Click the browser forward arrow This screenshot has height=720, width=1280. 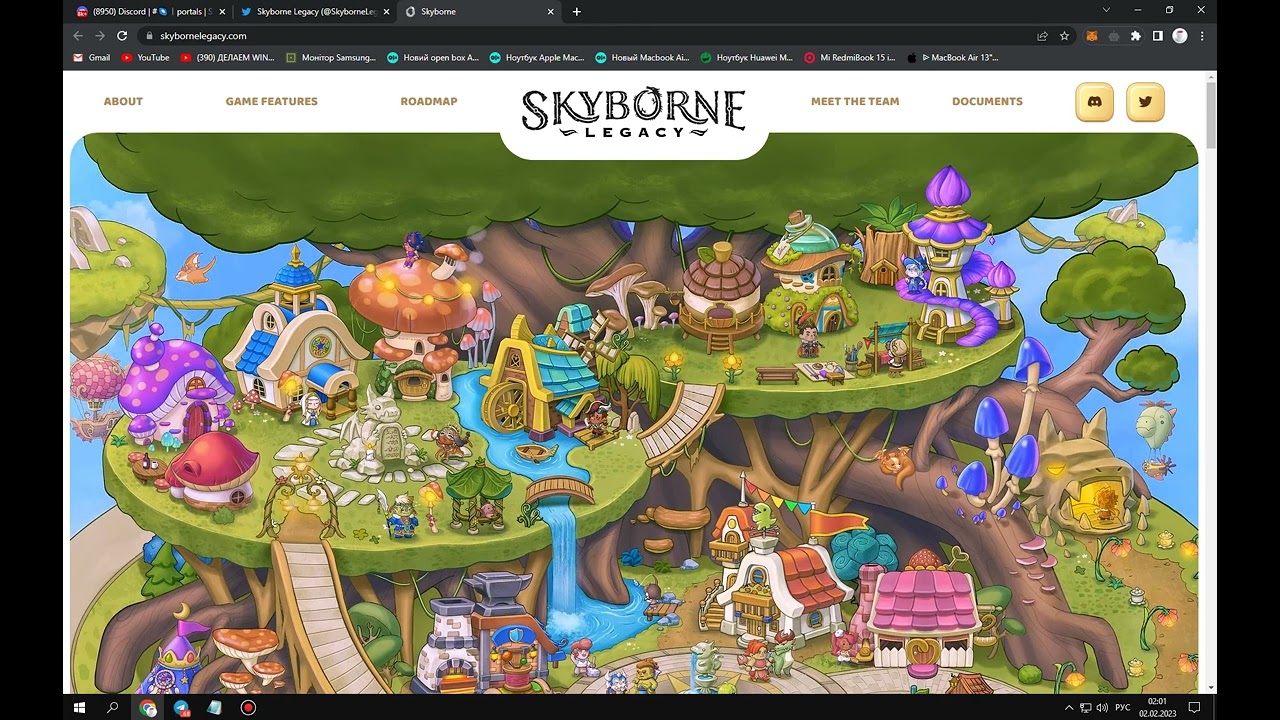click(100, 35)
